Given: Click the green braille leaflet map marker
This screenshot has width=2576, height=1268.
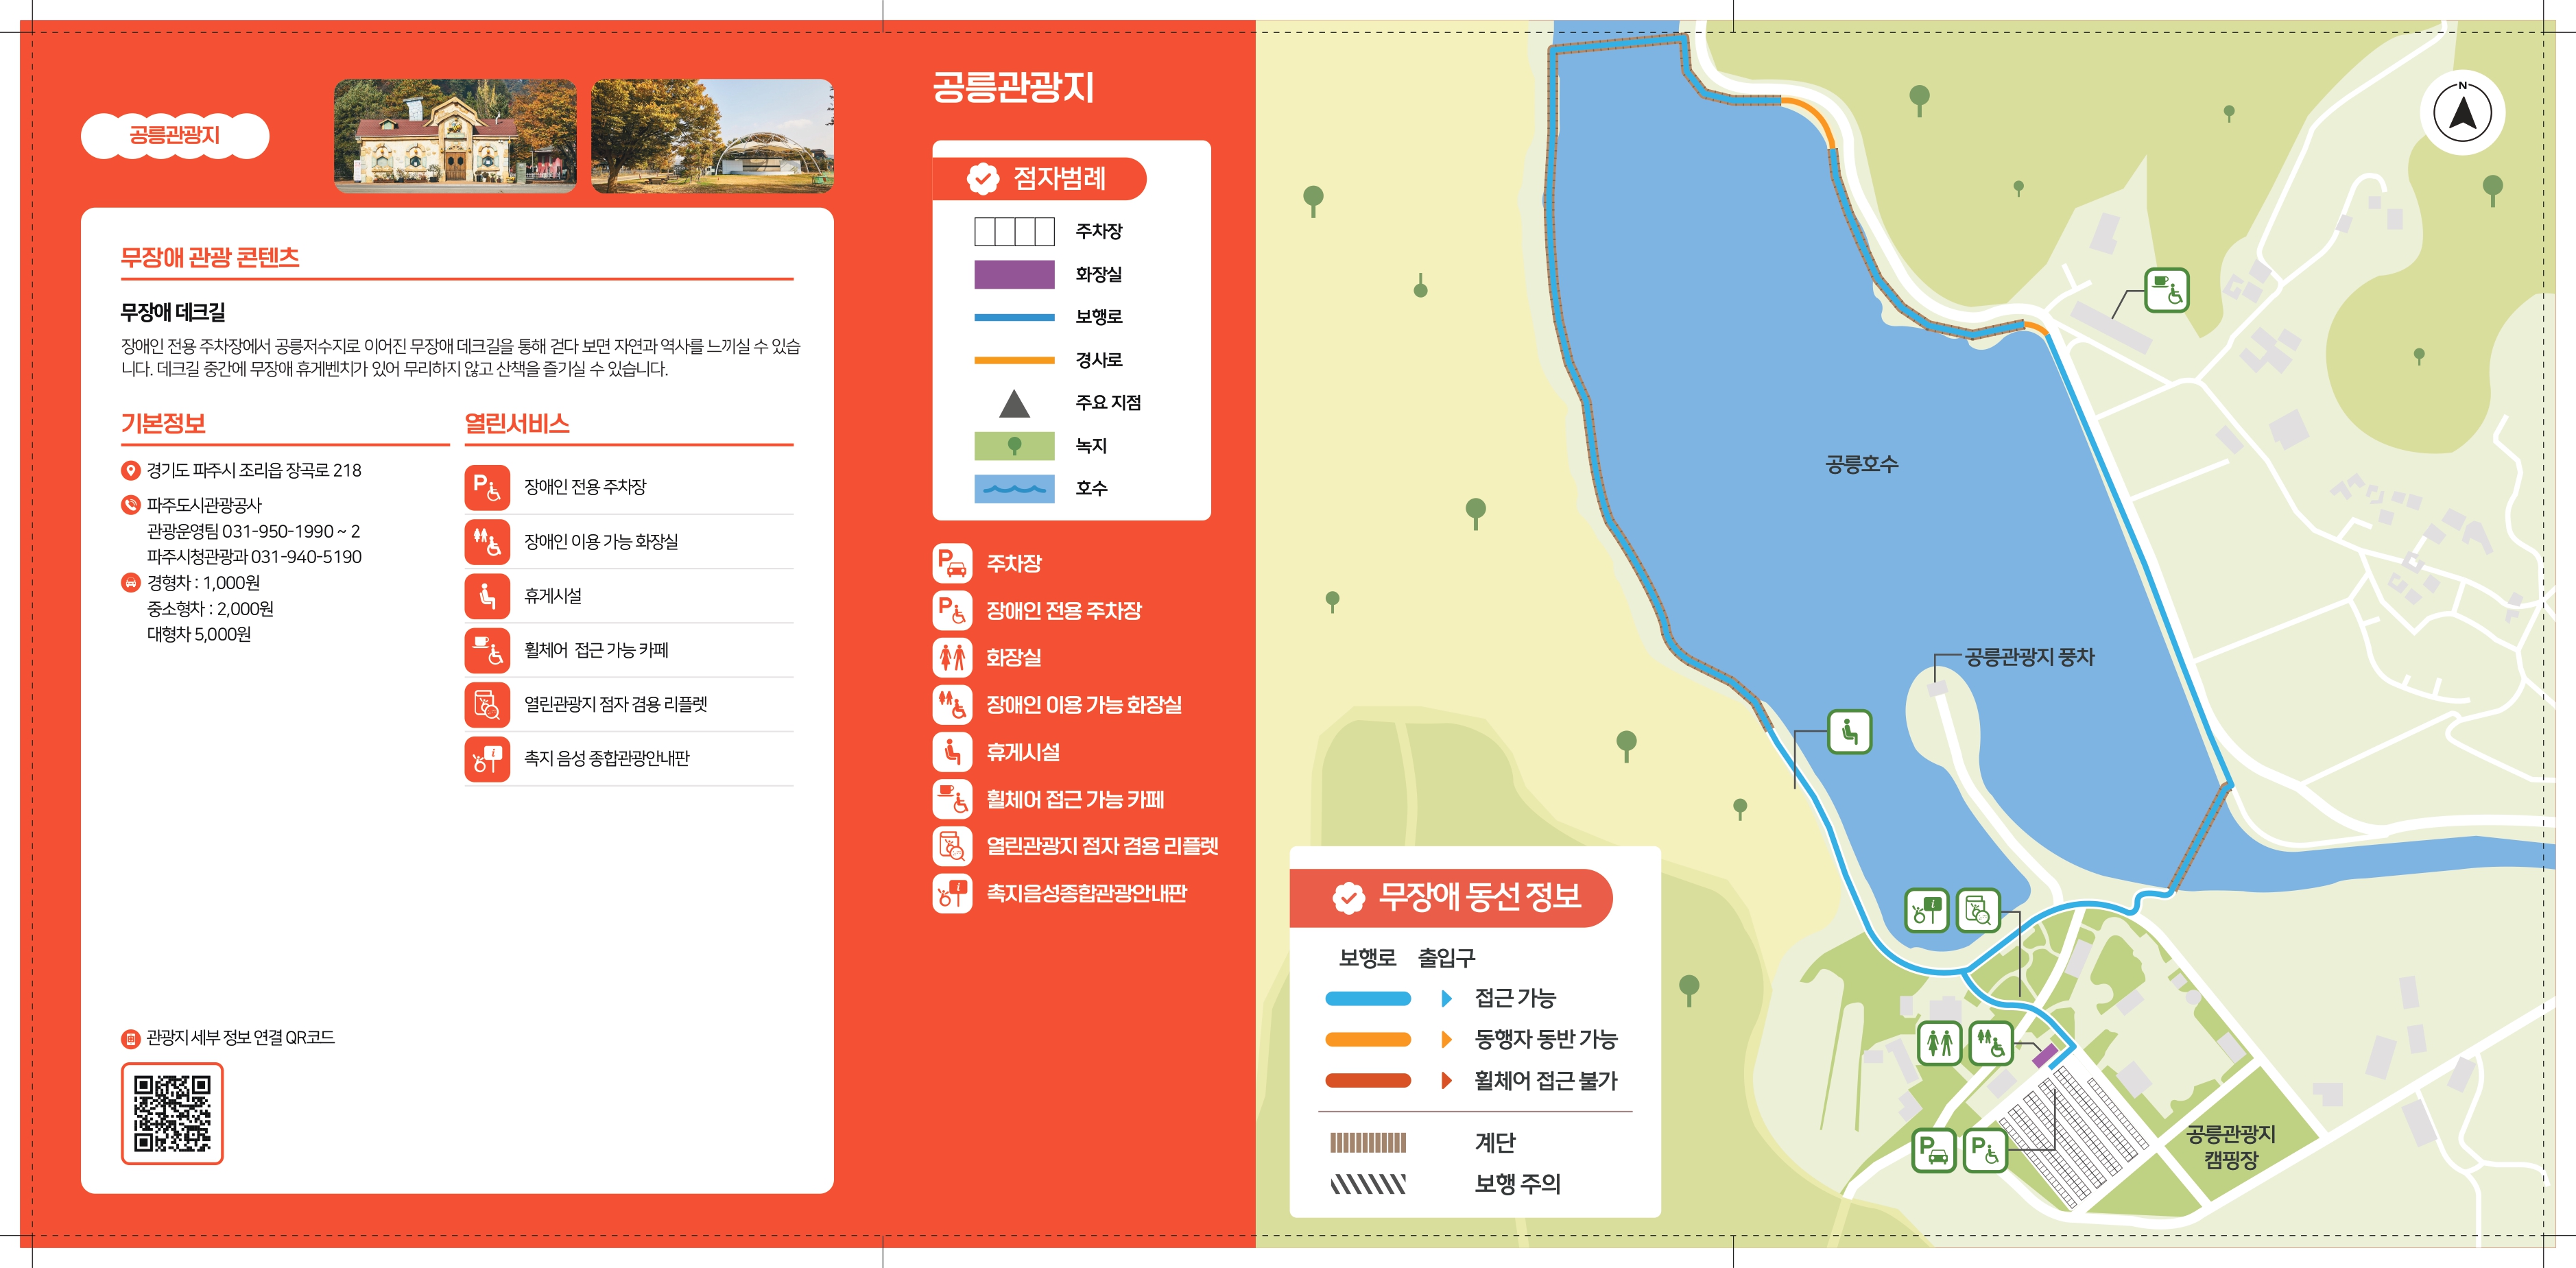Looking at the screenshot, I should tap(1978, 910).
